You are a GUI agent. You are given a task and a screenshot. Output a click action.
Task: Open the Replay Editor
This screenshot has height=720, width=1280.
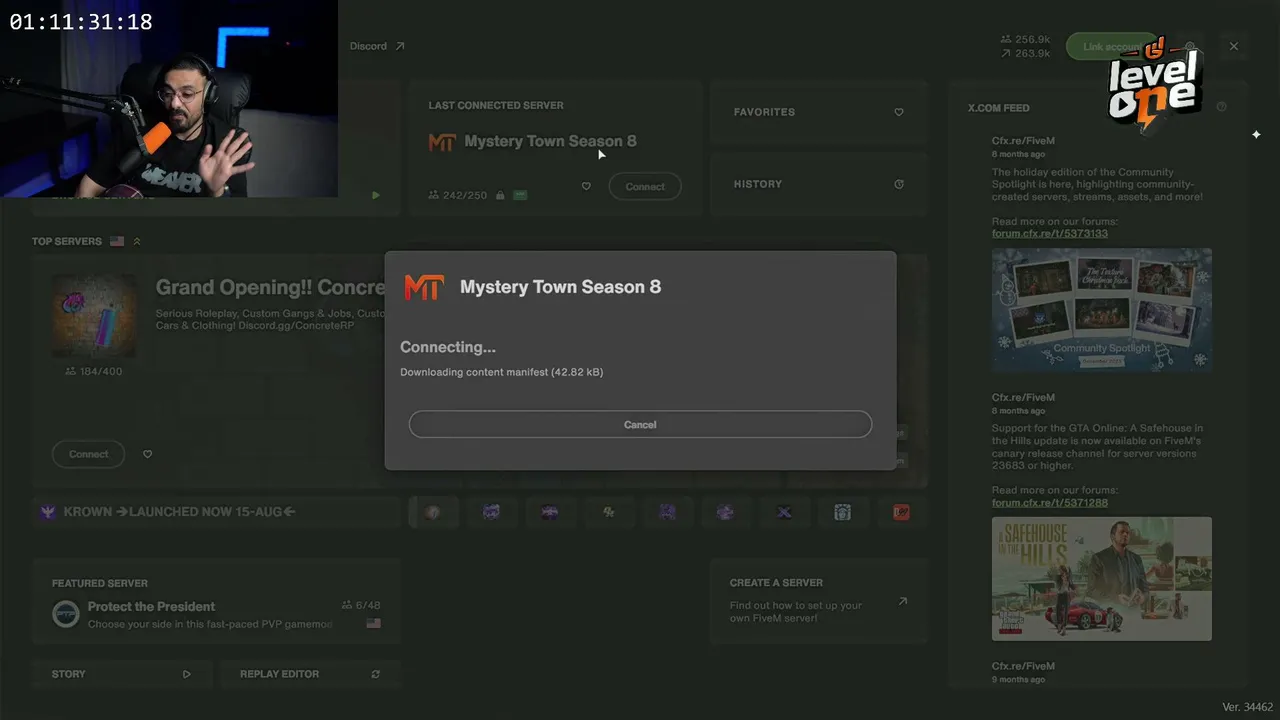coord(310,674)
